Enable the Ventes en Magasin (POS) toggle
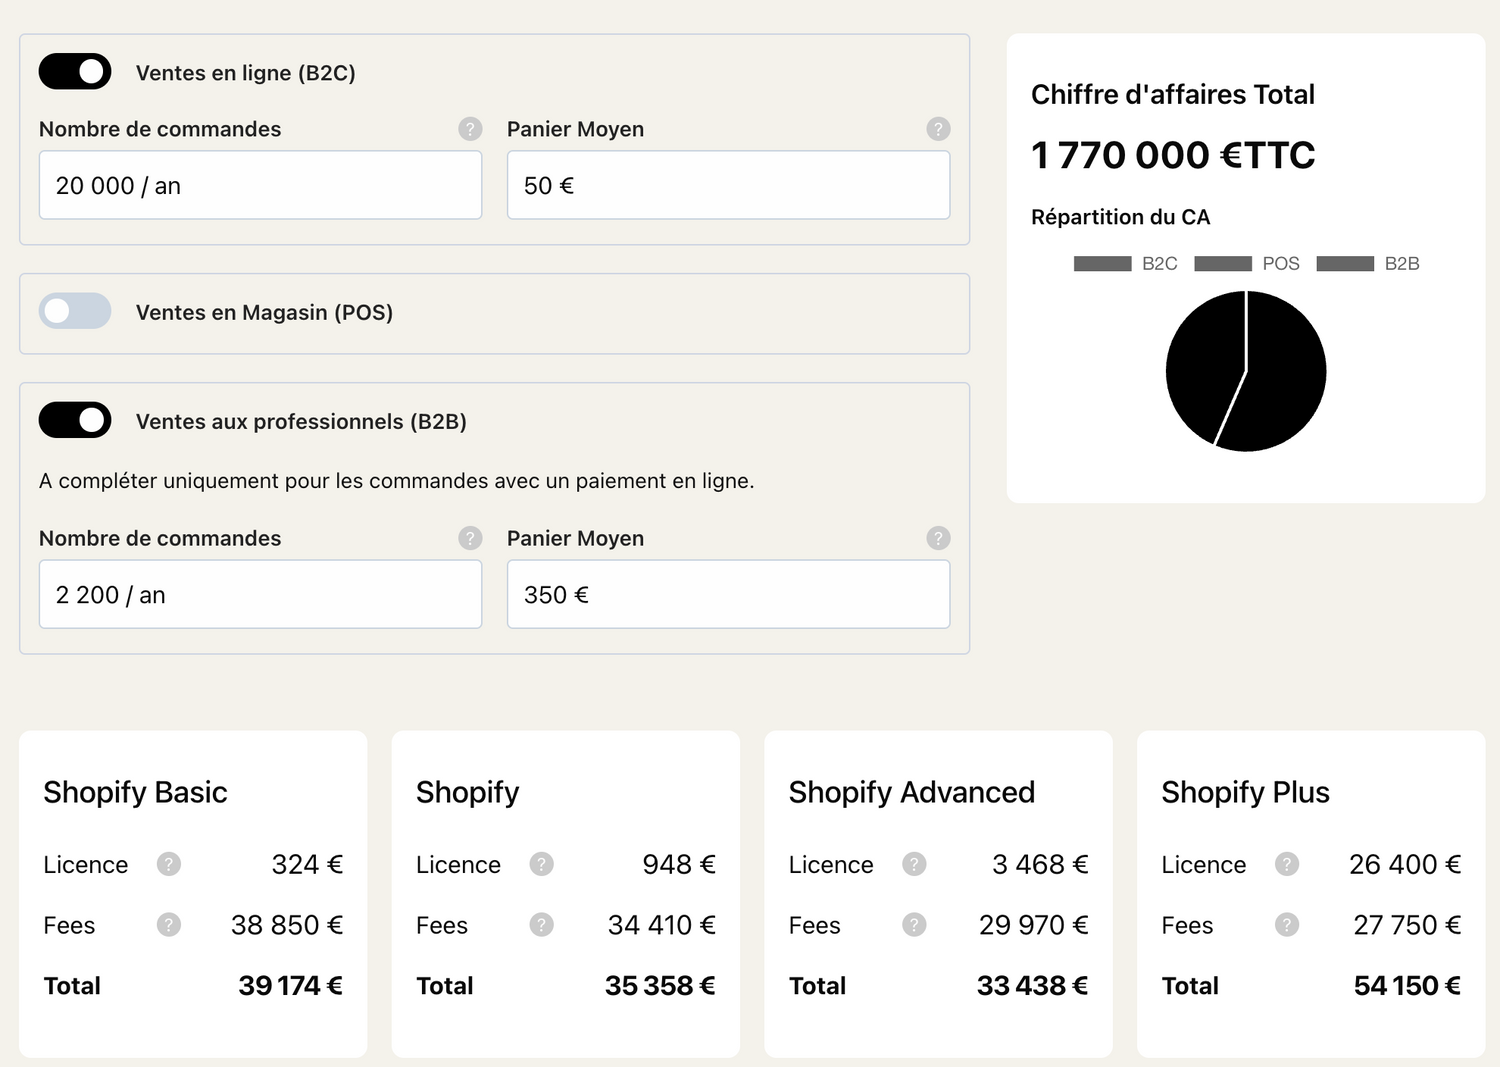Viewport: 1500px width, 1067px height. [x=75, y=311]
